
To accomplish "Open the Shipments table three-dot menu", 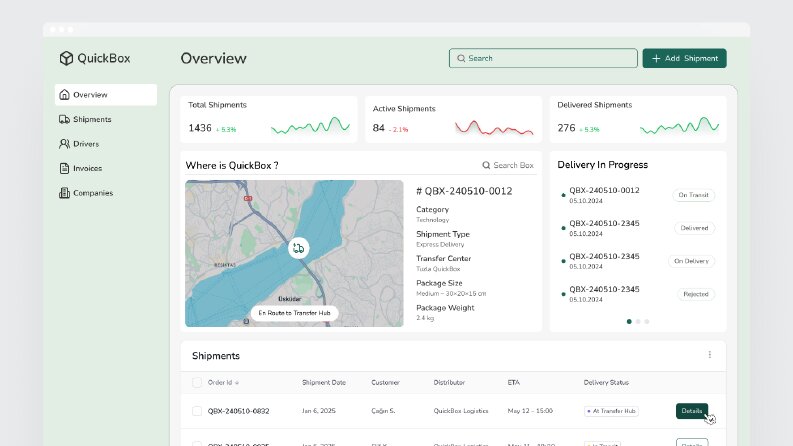I will 710,354.
